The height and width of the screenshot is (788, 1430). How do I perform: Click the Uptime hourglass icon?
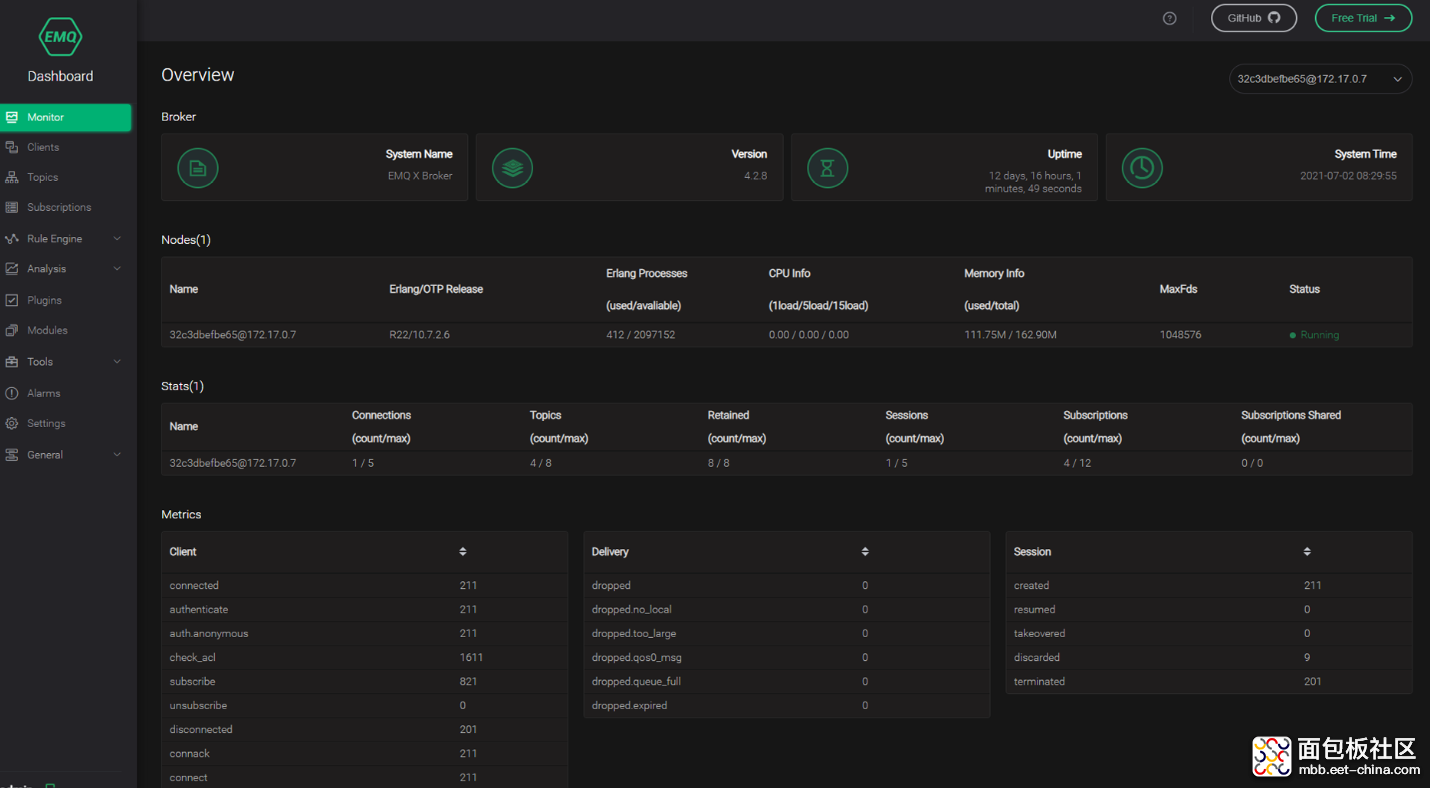[828, 168]
